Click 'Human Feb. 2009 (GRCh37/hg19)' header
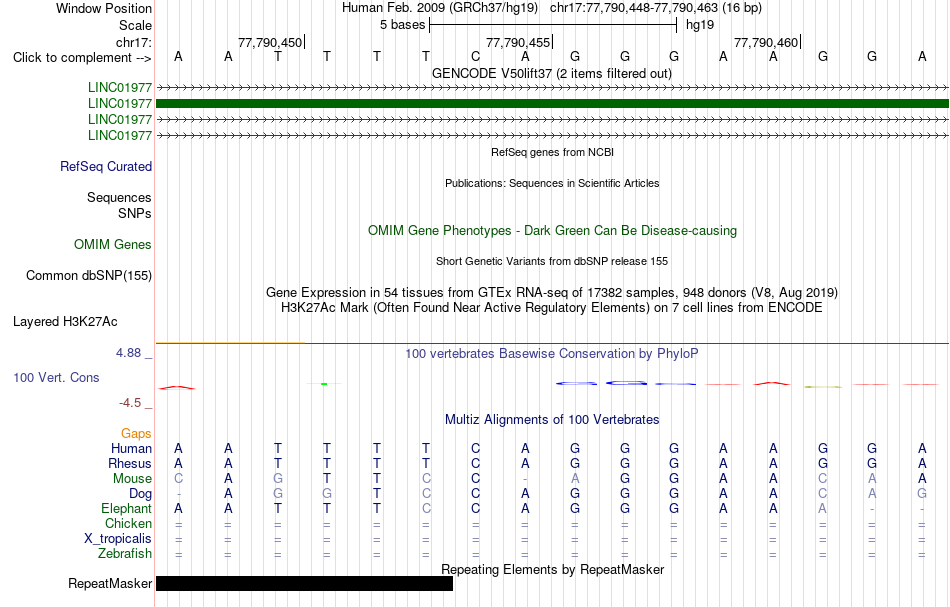The image size is (950, 607). (x=440, y=8)
